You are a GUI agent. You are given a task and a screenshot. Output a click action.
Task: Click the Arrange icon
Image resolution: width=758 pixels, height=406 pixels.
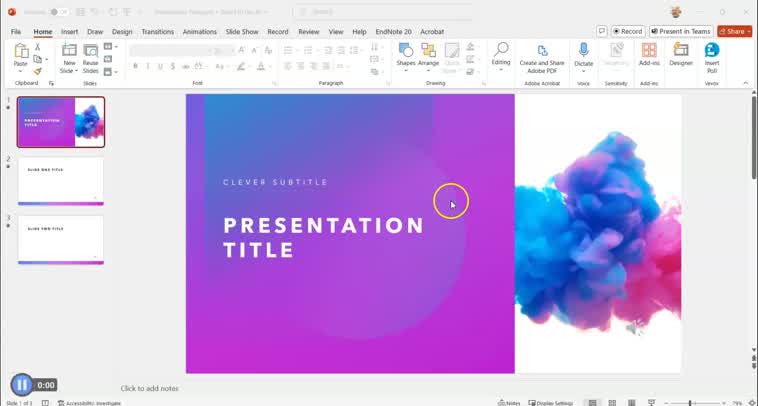point(428,50)
